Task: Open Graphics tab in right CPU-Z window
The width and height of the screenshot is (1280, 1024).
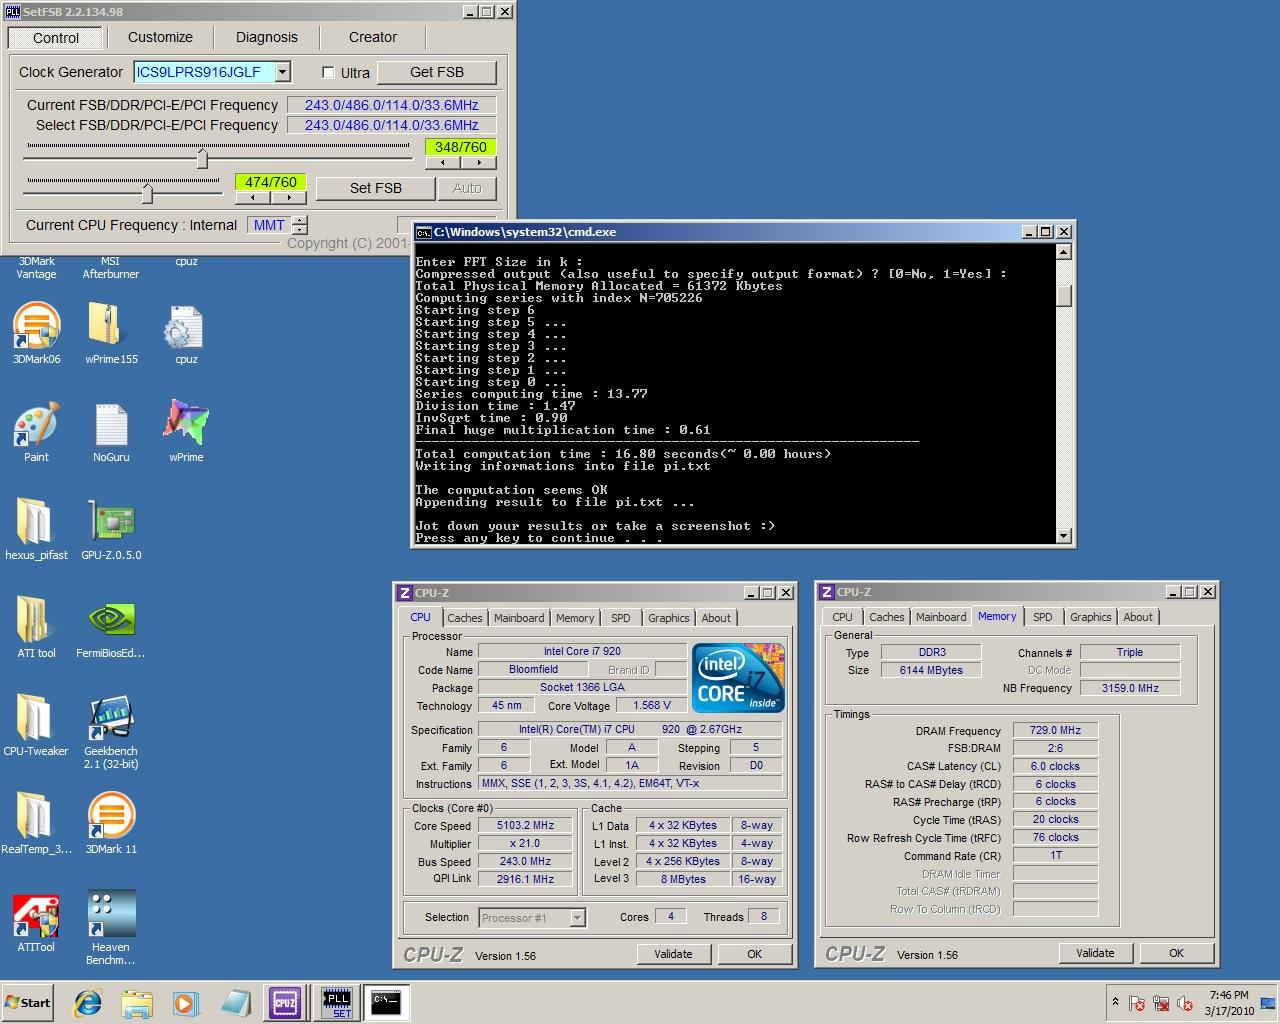Action: [x=1090, y=617]
